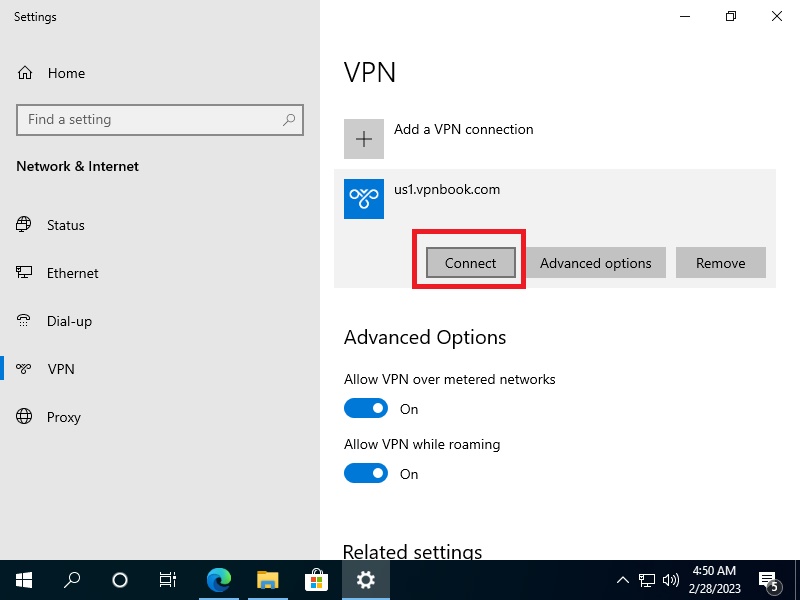Click the Home icon in sidebar
The image size is (800, 600).
(26, 73)
